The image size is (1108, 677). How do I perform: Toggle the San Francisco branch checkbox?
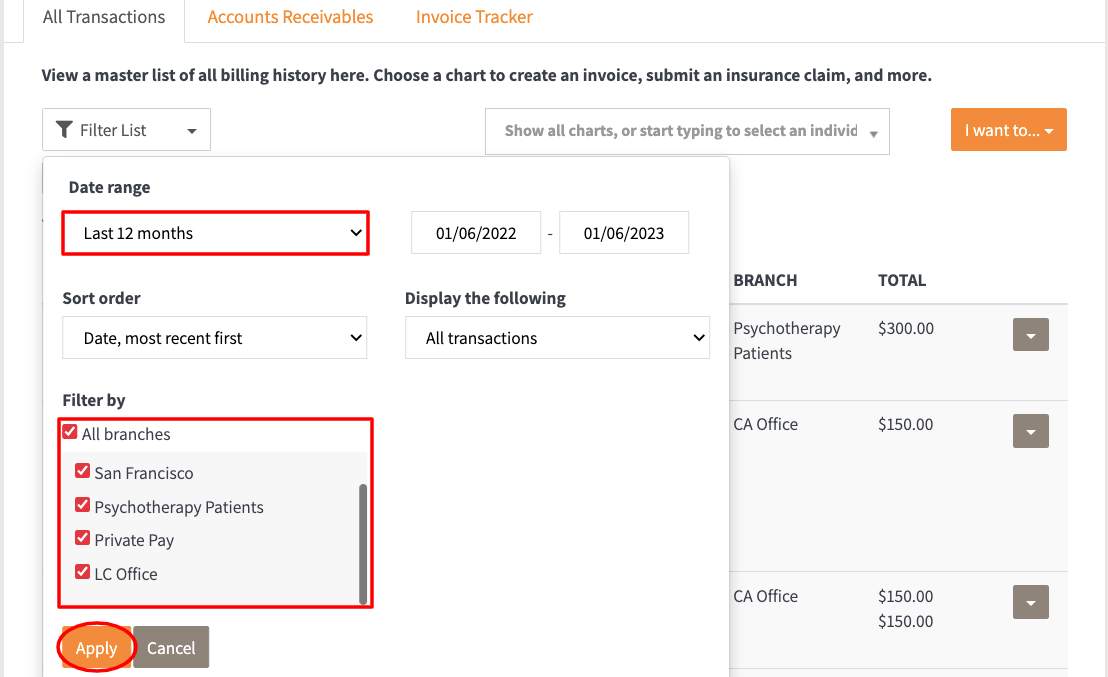83,471
